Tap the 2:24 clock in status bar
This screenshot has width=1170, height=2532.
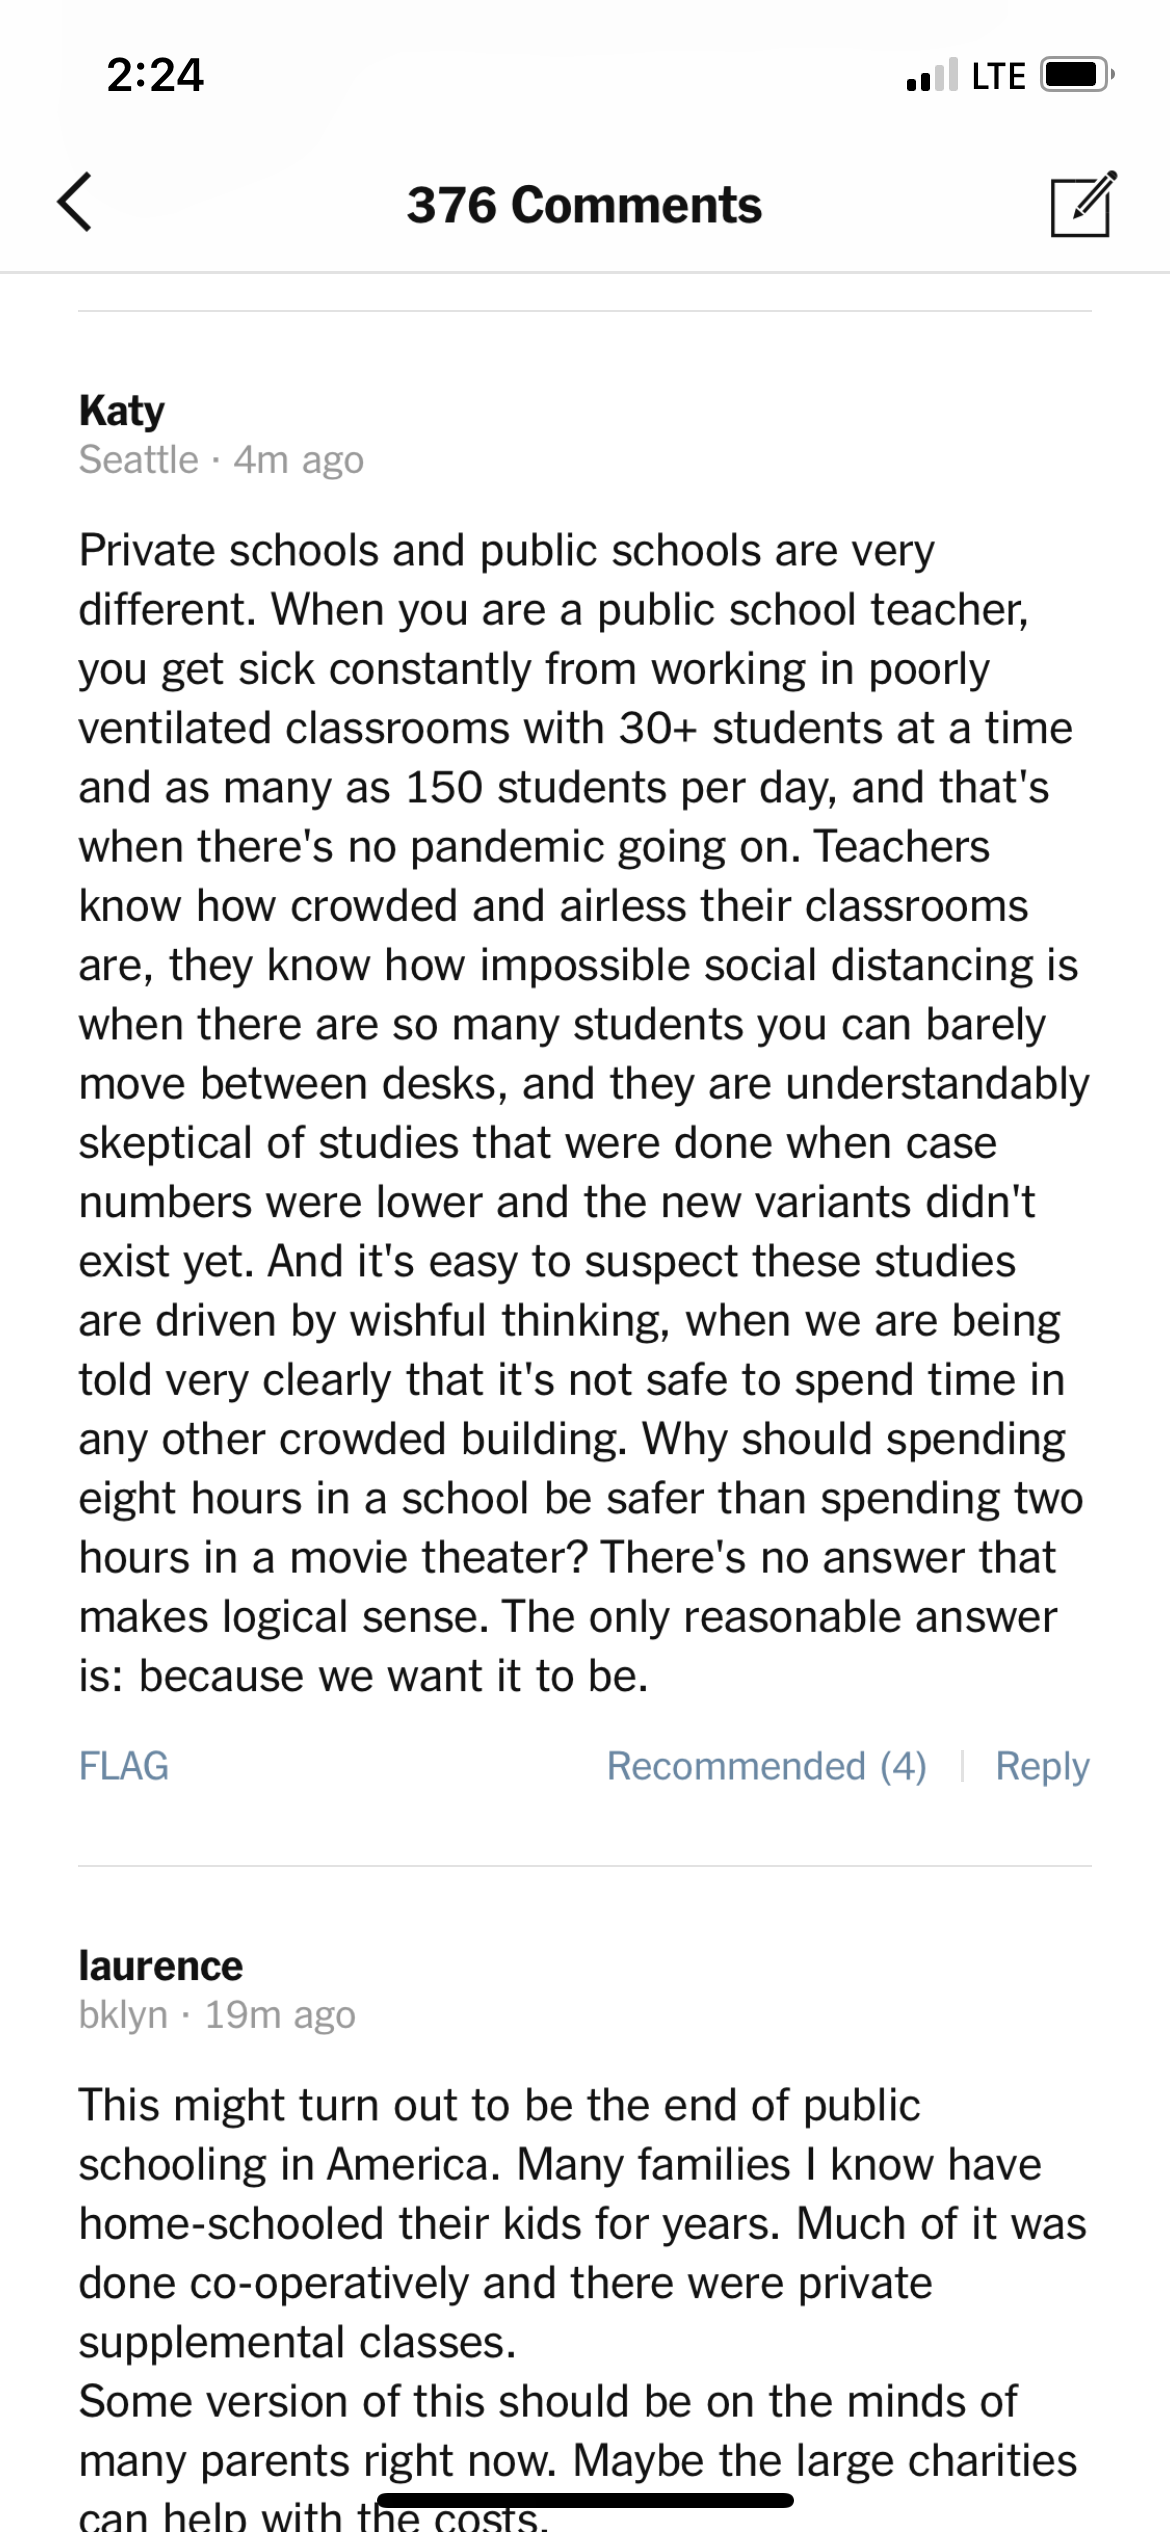pyautogui.click(x=155, y=75)
